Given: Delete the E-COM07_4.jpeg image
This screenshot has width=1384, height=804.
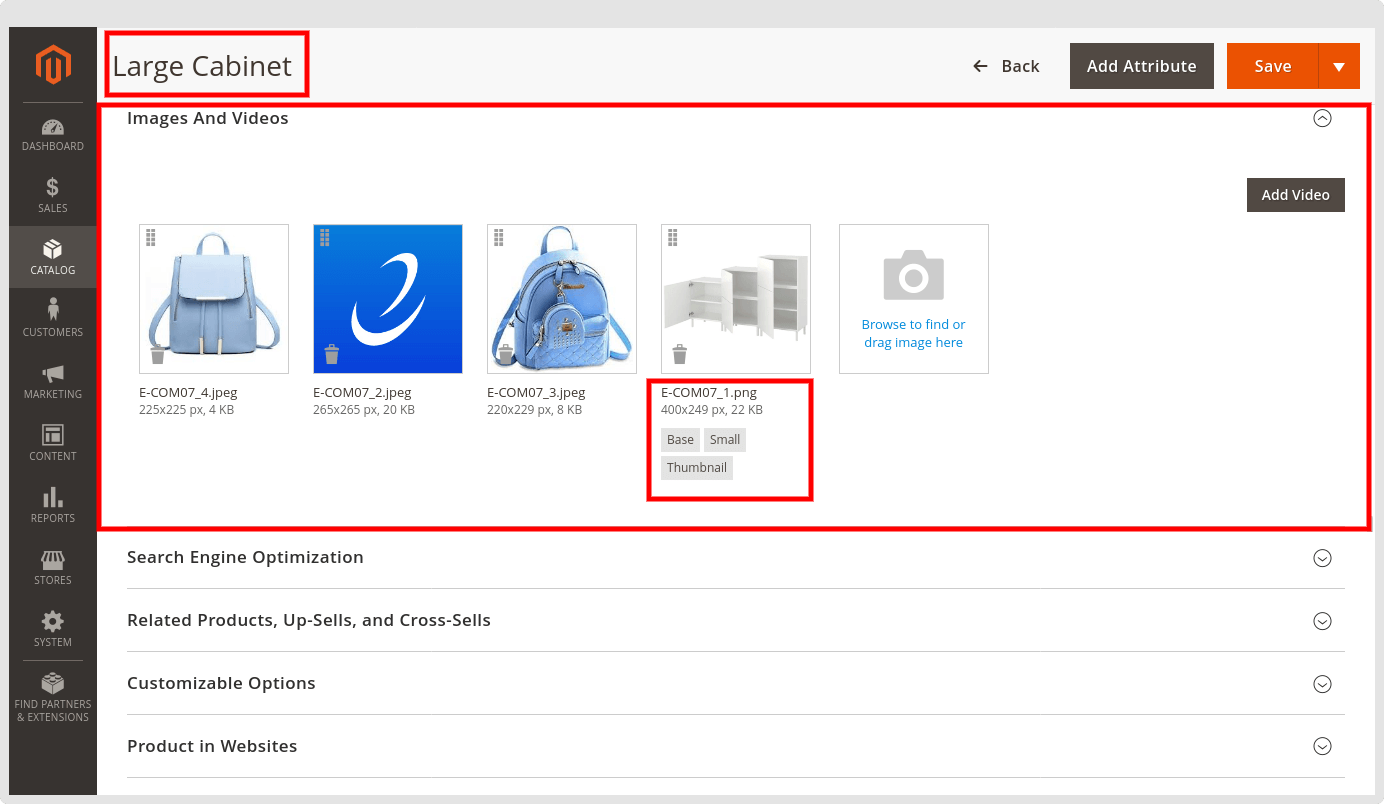Looking at the screenshot, I should [x=158, y=354].
